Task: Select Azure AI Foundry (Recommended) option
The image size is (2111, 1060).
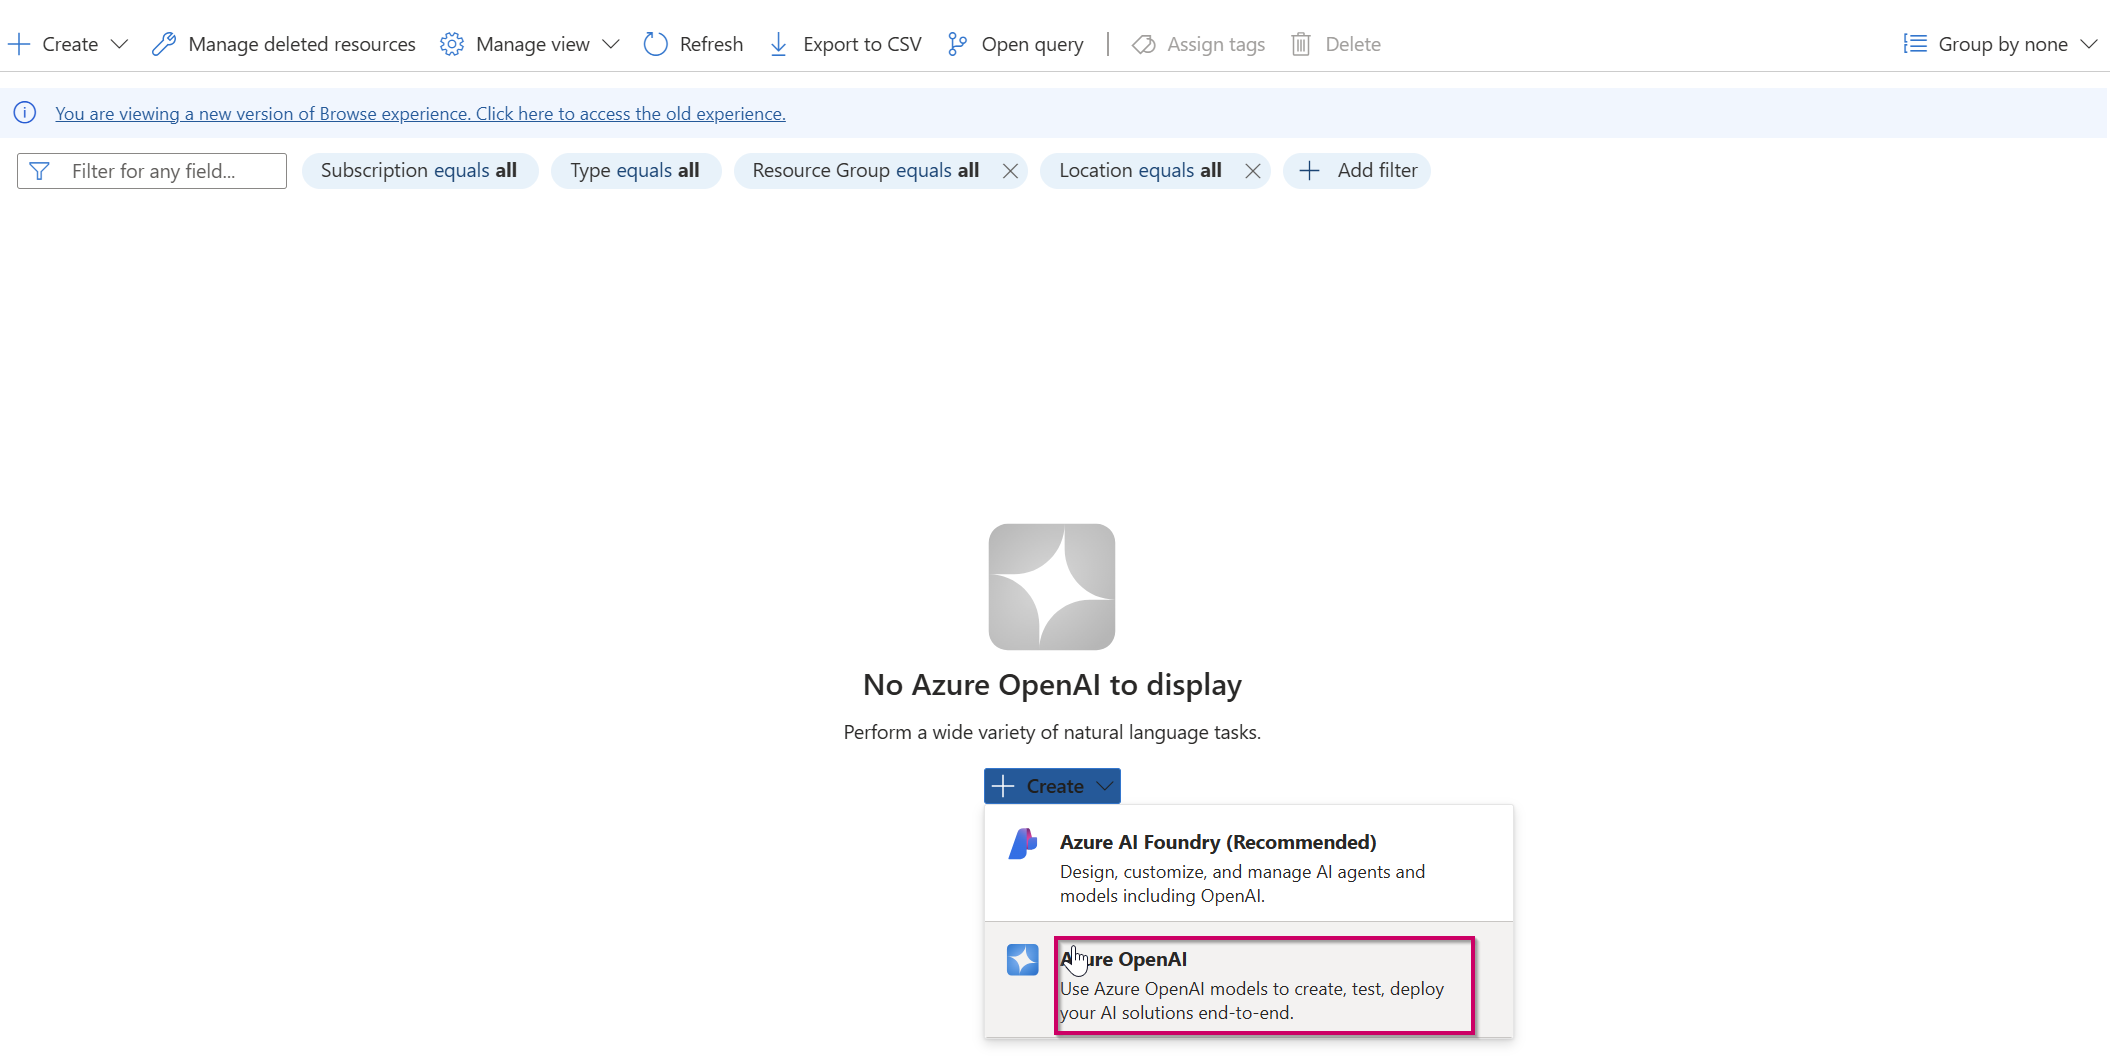Action: (x=1249, y=864)
